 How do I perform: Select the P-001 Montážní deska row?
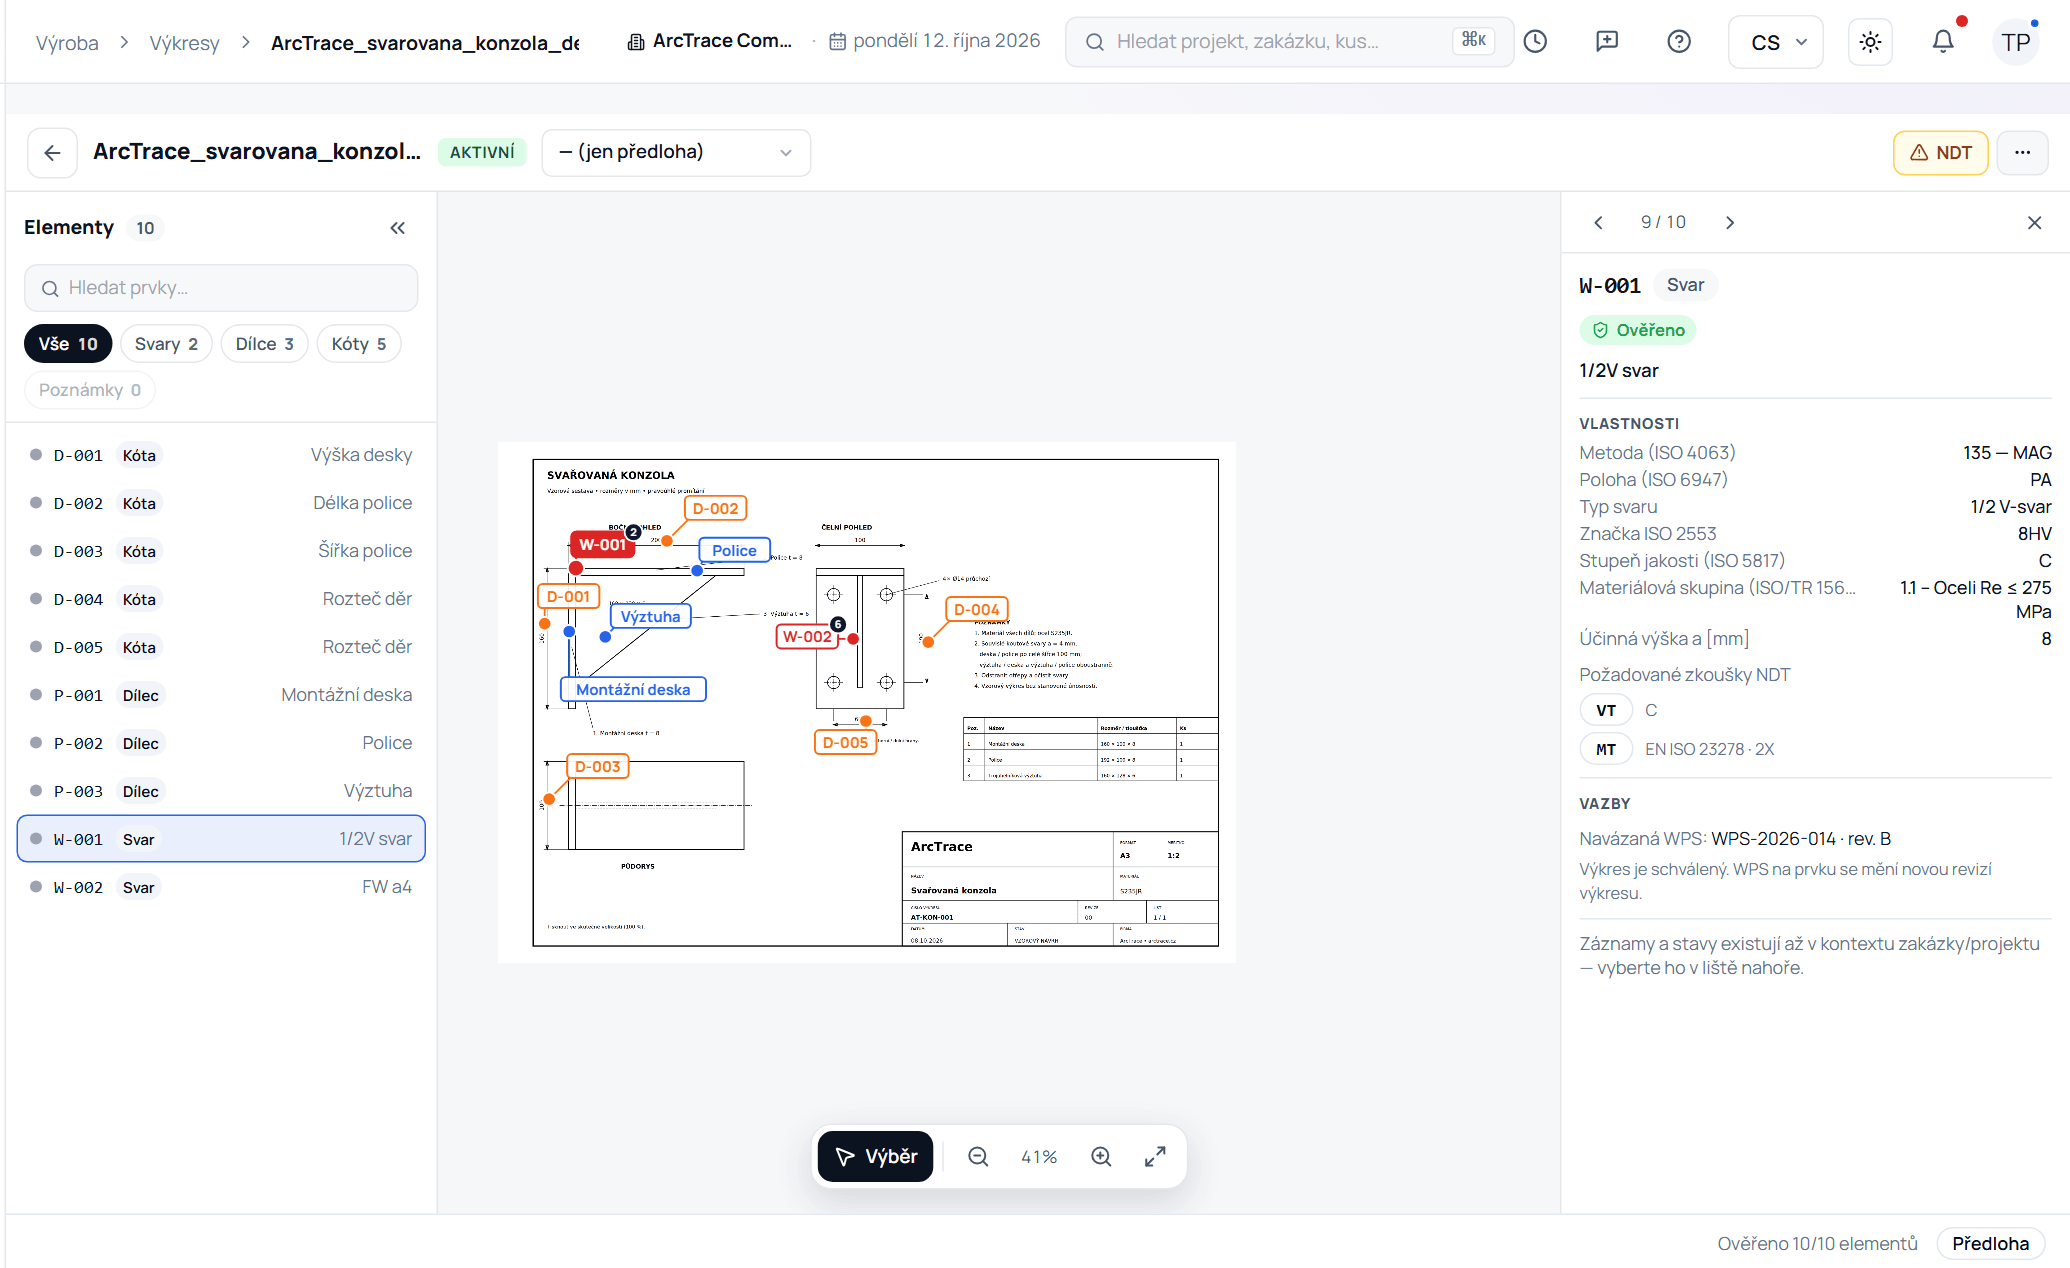(221, 695)
